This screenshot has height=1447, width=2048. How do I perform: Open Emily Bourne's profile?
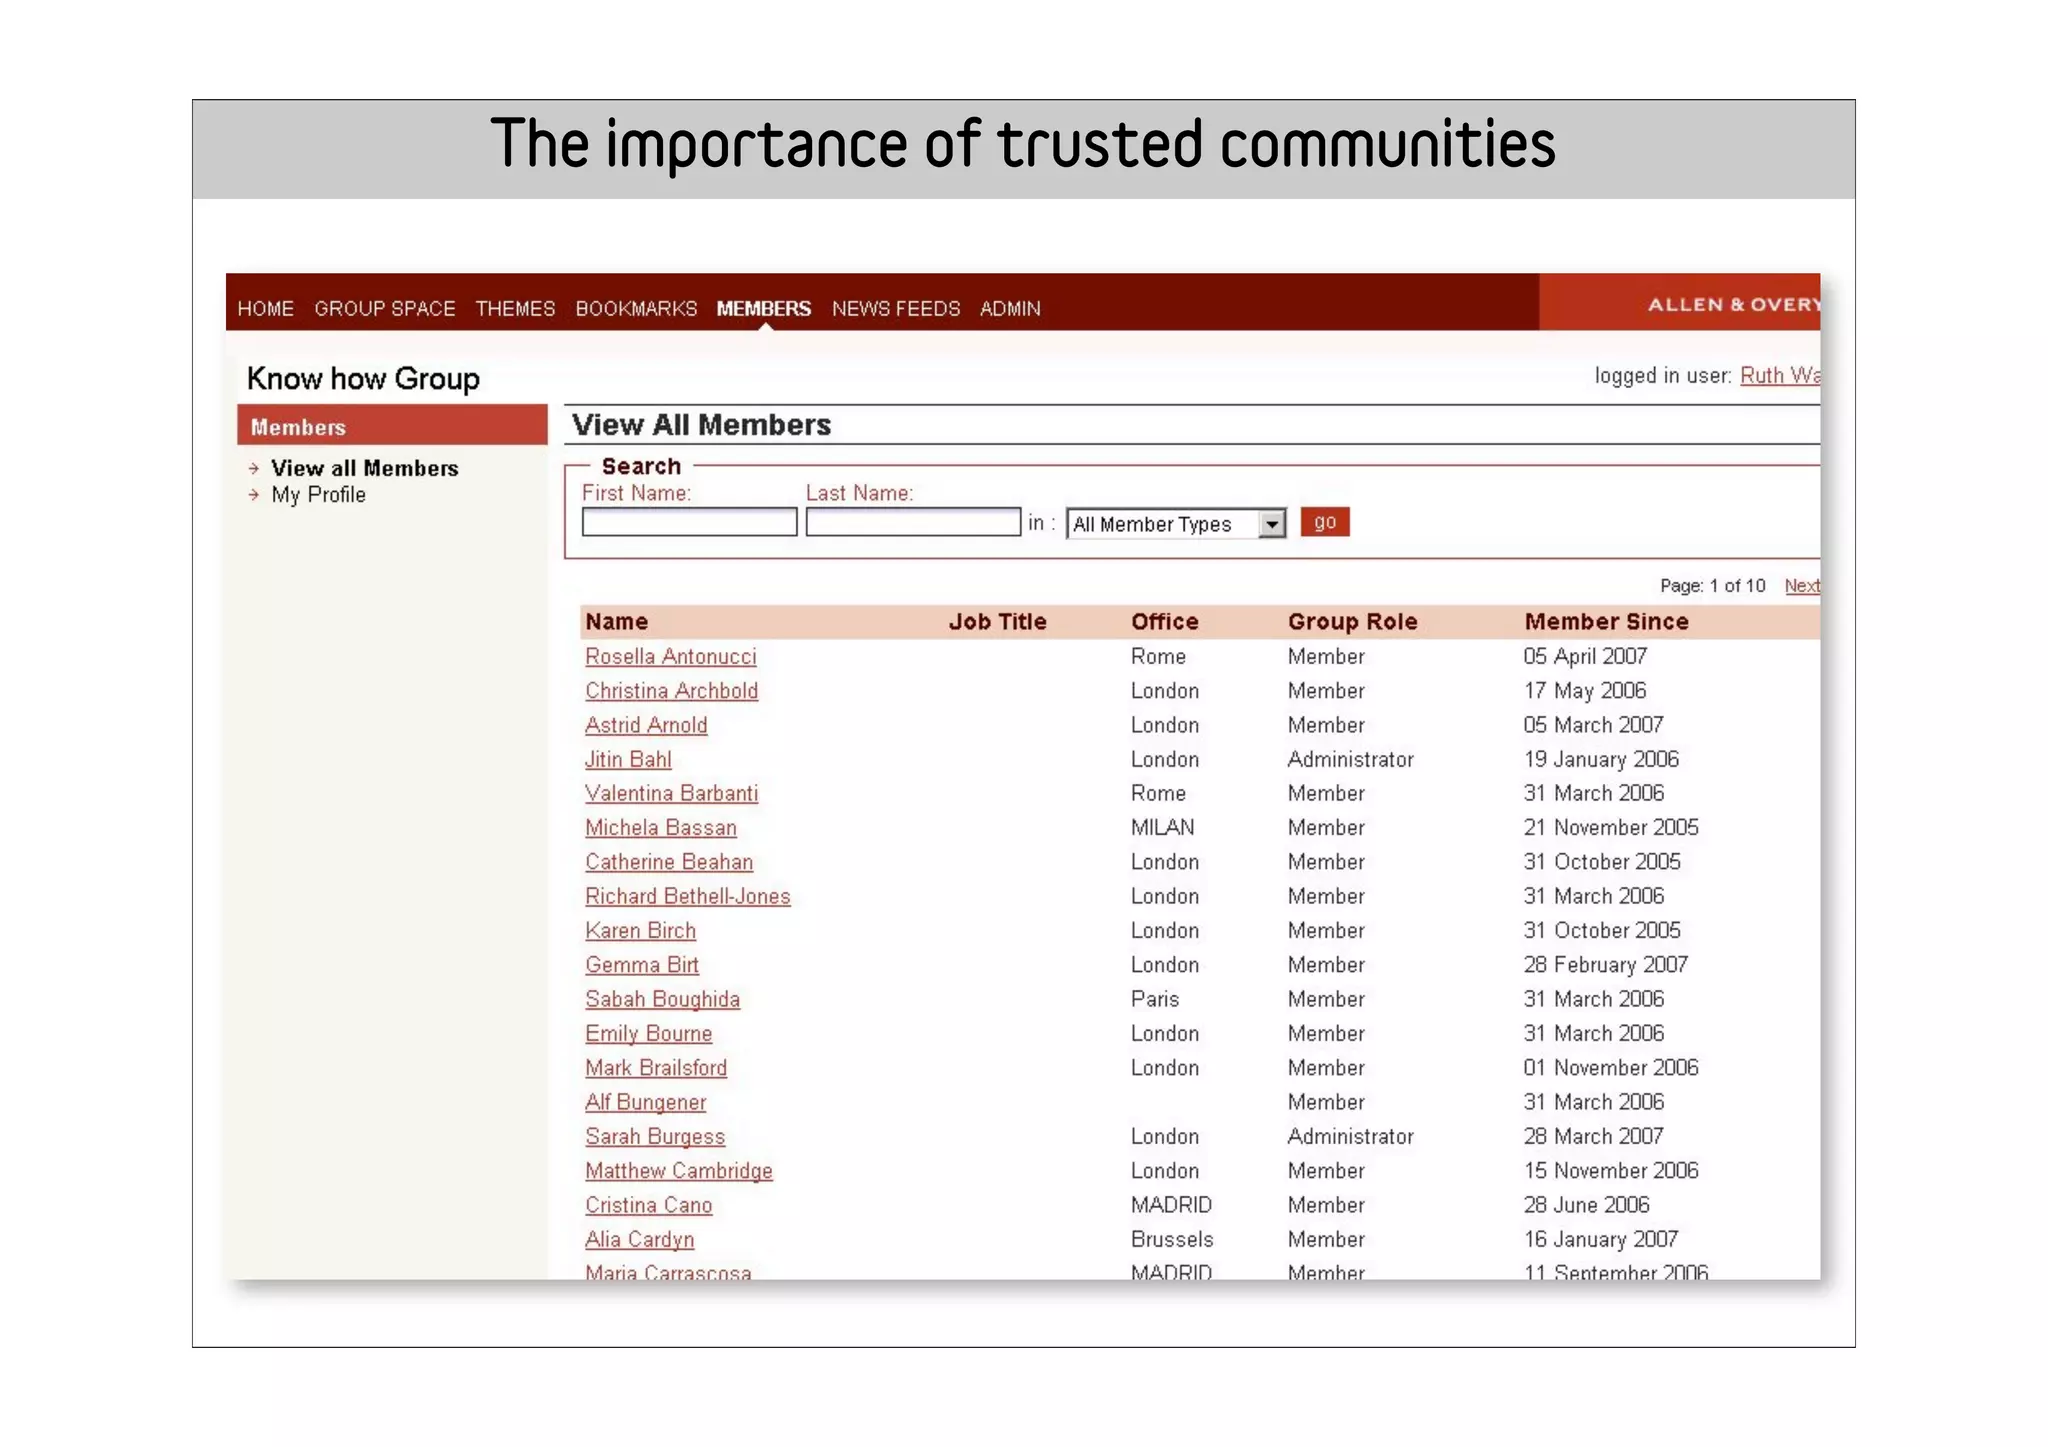649,1034
